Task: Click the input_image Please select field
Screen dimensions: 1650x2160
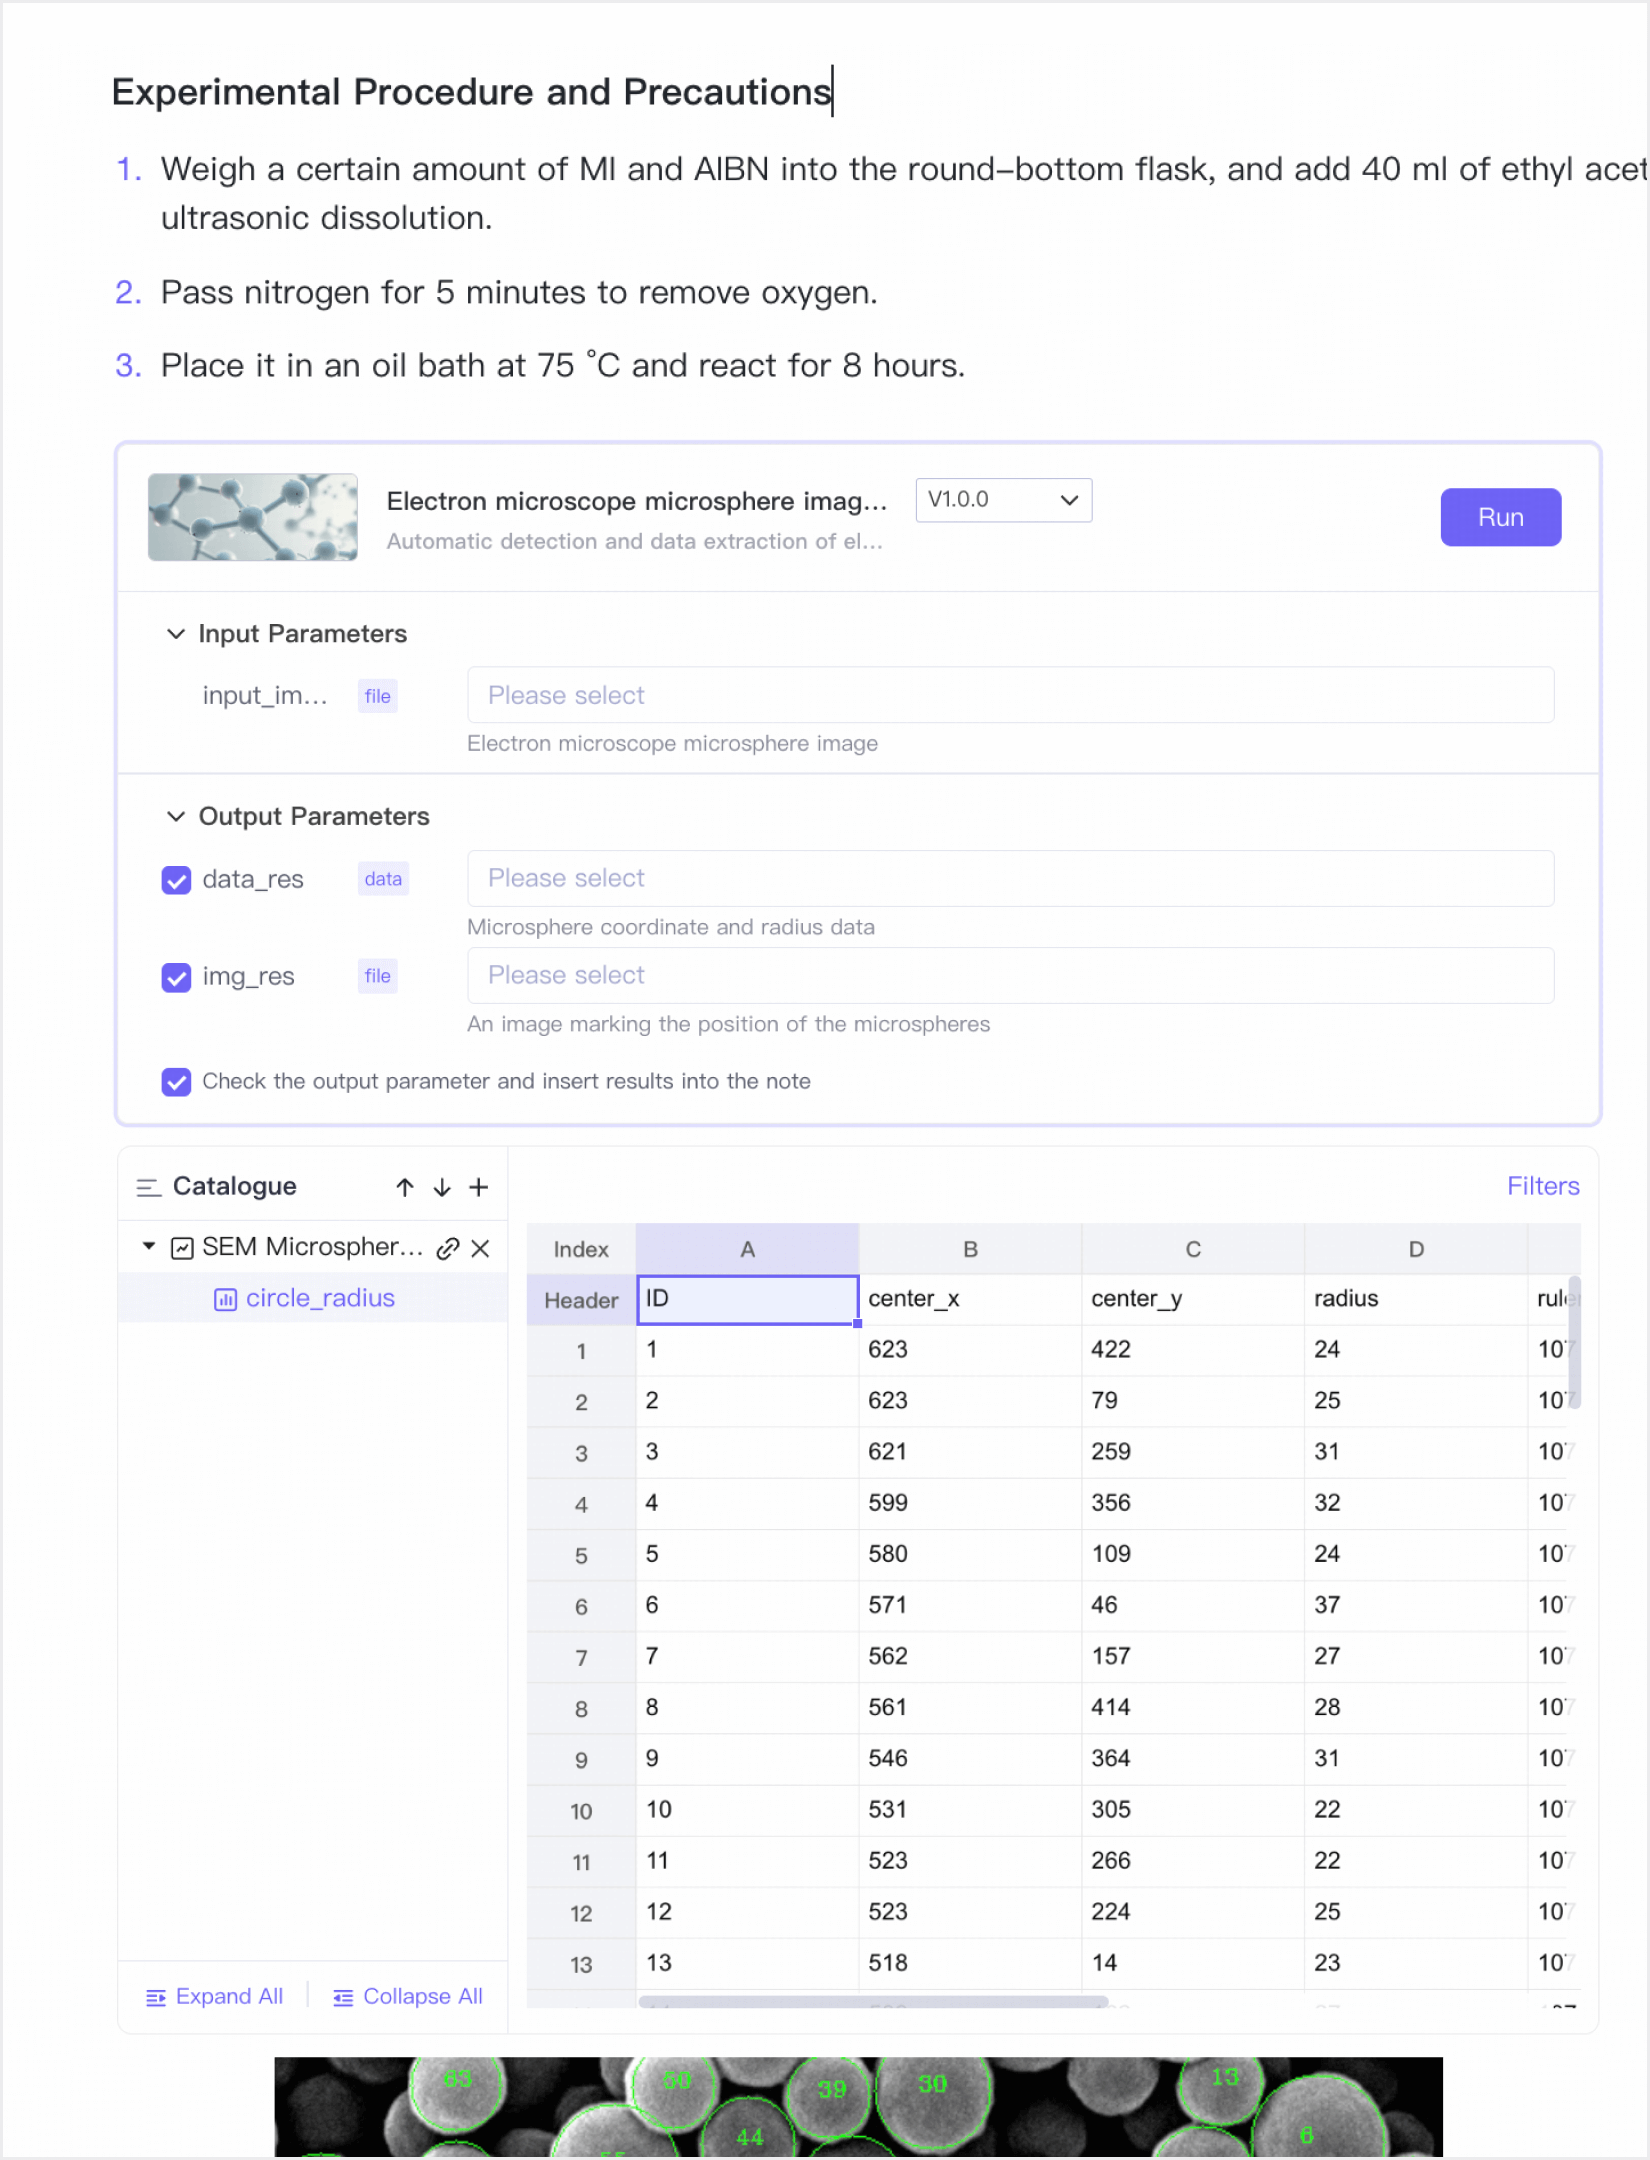Action: [1010, 695]
